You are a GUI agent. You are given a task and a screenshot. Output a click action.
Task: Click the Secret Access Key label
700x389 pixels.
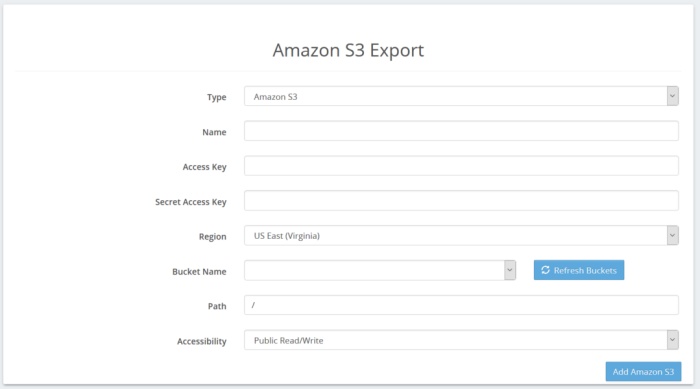click(191, 202)
